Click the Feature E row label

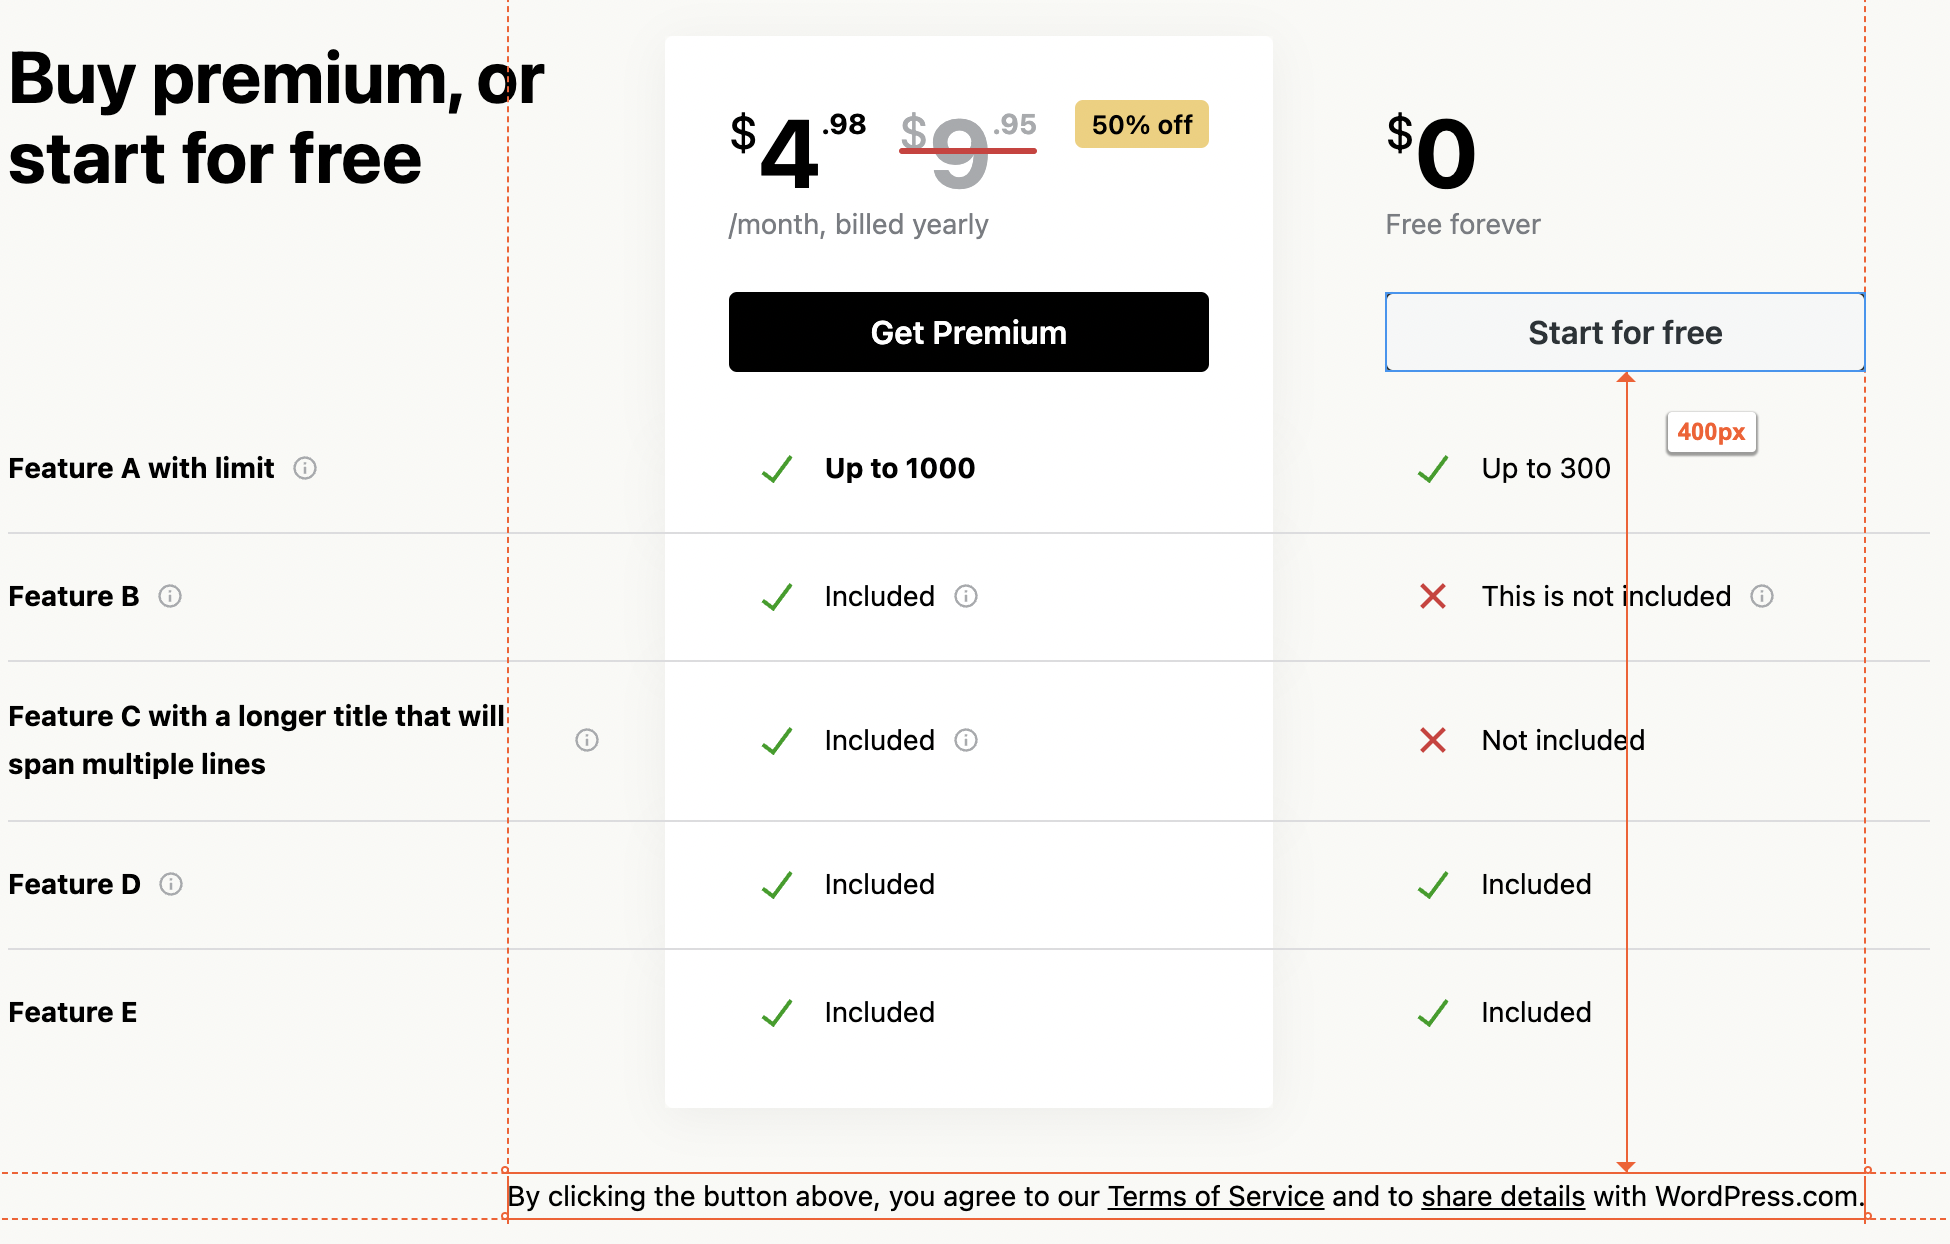pyautogui.click(x=73, y=1012)
